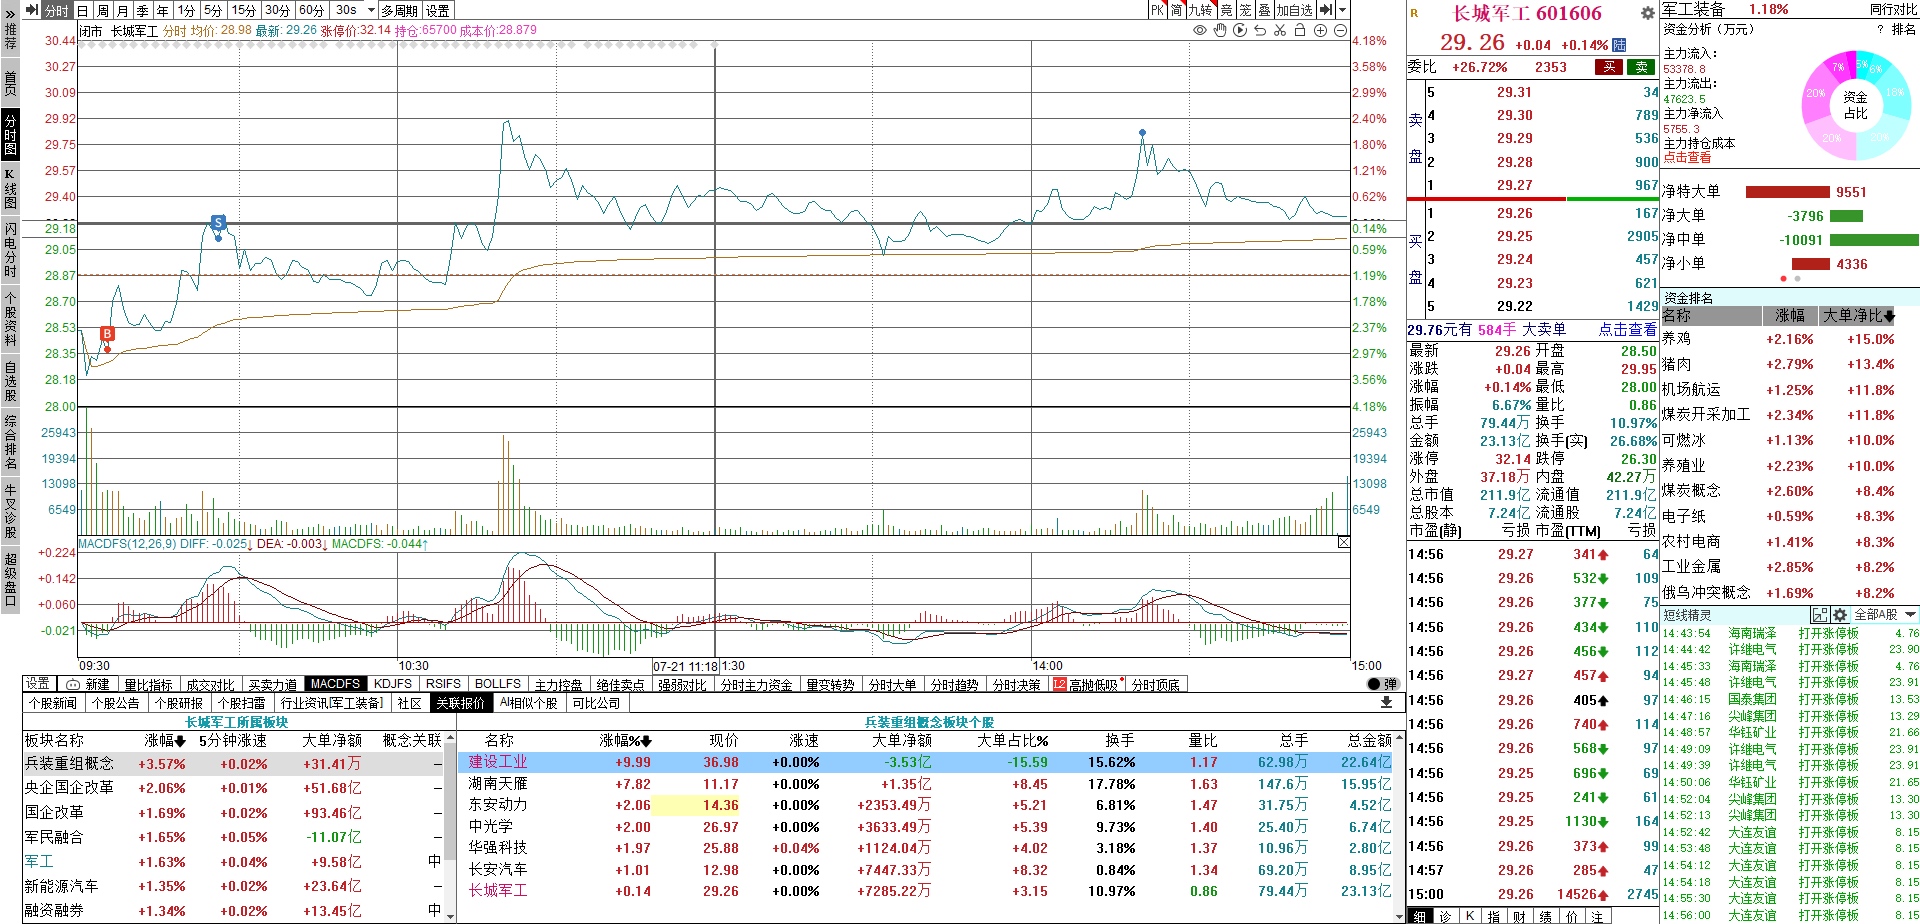Open 短线精灵 settings gear
1920x924 pixels.
(1840, 615)
